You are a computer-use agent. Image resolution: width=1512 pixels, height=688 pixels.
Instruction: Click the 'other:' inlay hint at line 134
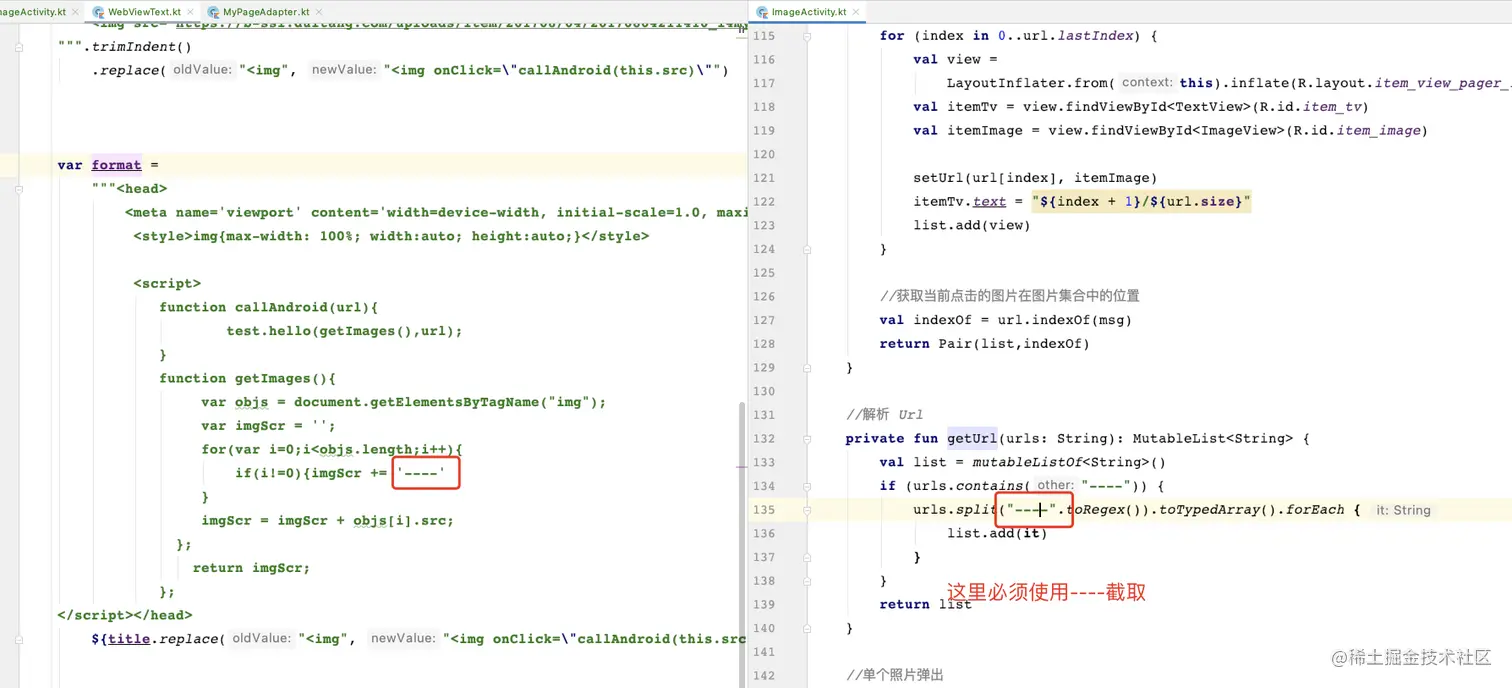(1055, 486)
